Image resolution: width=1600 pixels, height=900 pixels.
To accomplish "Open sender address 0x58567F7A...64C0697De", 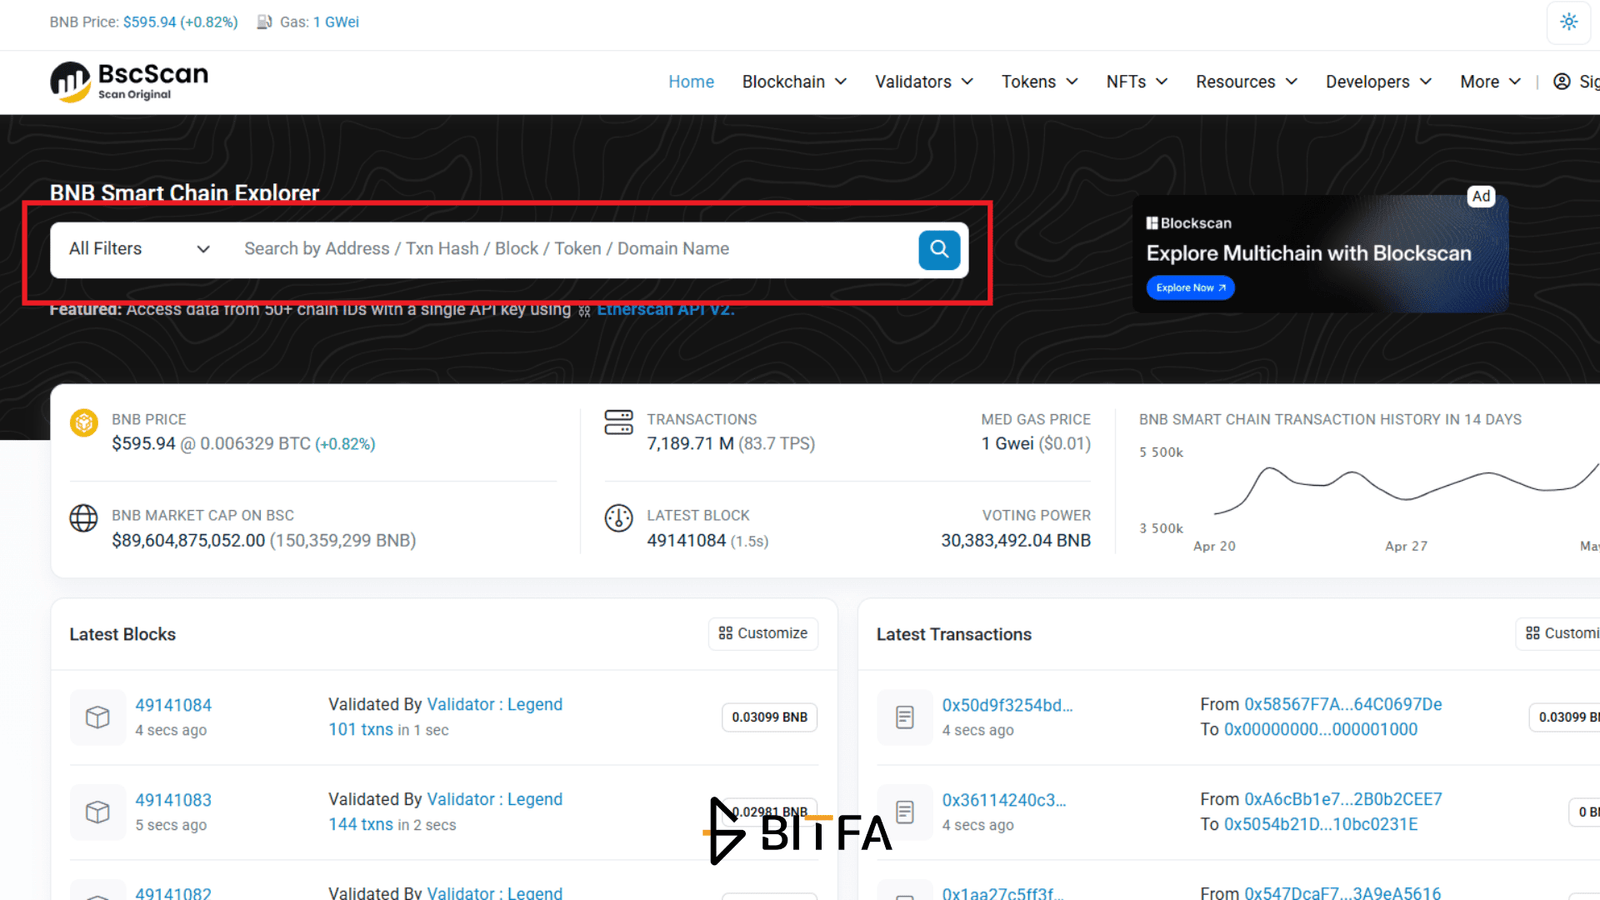I will tap(1343, 704).
